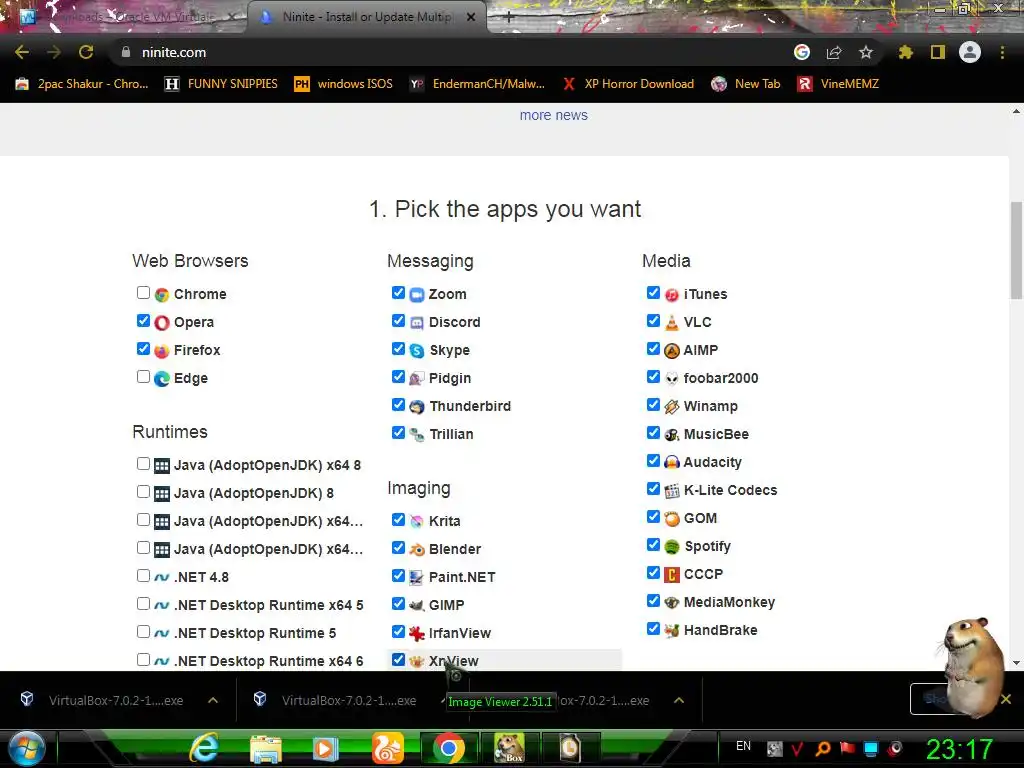Image resolution: width=1024 pixels, height=768 pixels.
Task: Click the Discord app icon
Action: 417,323
